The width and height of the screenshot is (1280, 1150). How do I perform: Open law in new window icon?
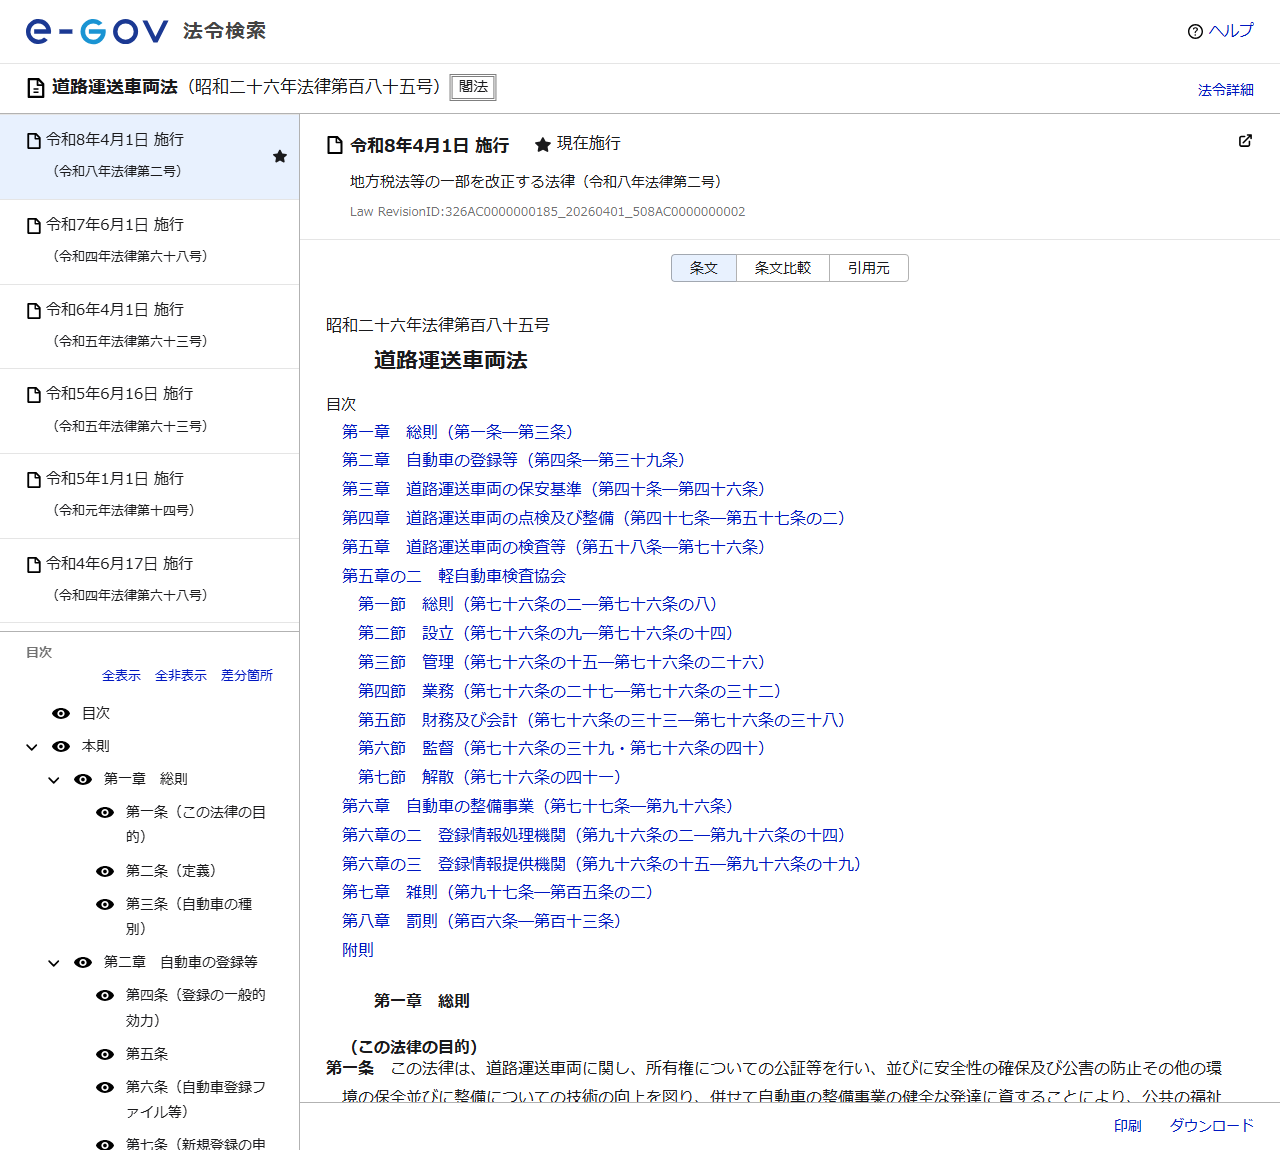(1245, 141)
